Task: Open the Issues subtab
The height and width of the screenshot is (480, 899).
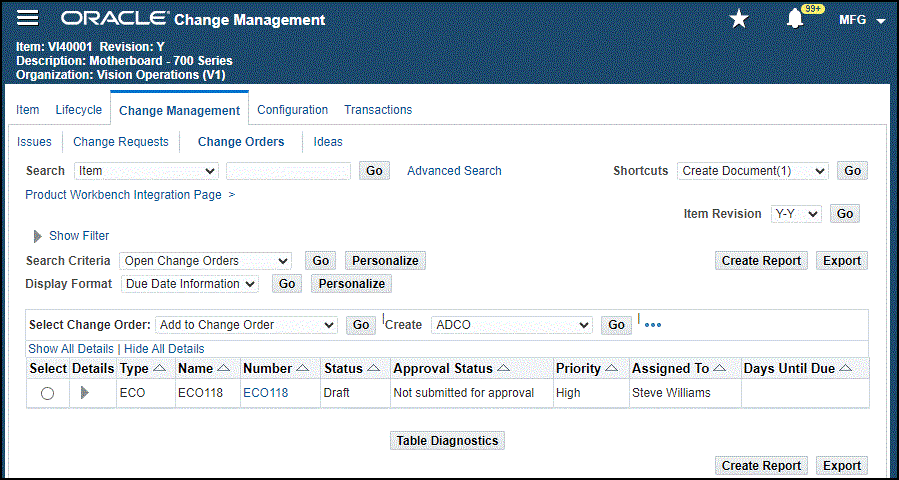Action: pyautogui.click(x=34, y=142)
